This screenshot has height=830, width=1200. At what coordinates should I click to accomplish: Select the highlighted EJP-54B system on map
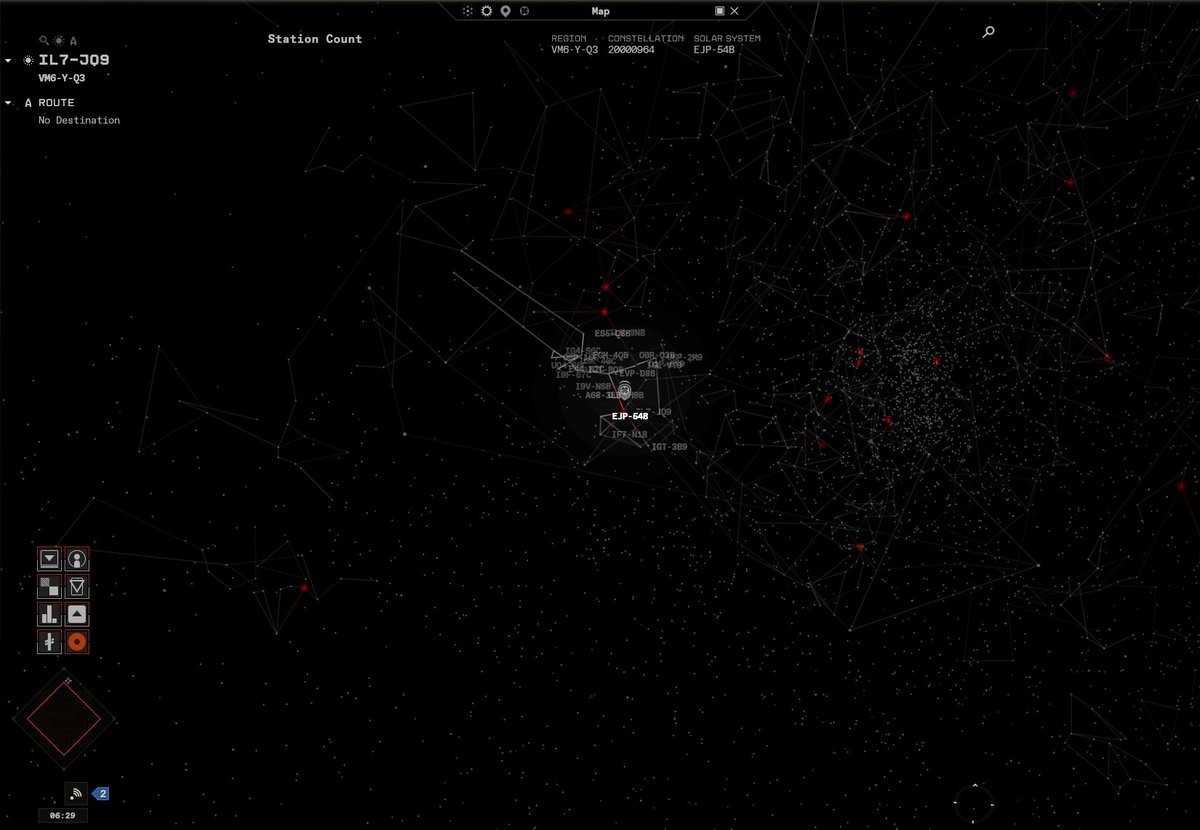click(x=630, y=416)
